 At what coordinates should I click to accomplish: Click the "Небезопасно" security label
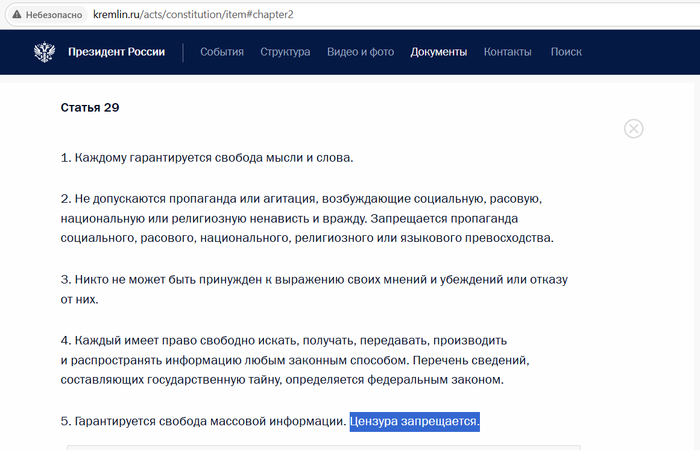click(56, 16)
